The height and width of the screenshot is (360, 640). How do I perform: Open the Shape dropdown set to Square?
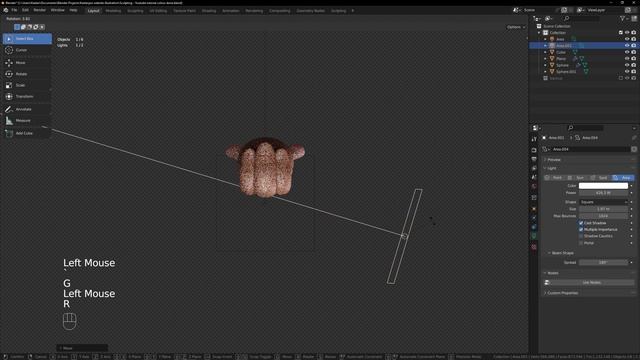tap(603, 202)
